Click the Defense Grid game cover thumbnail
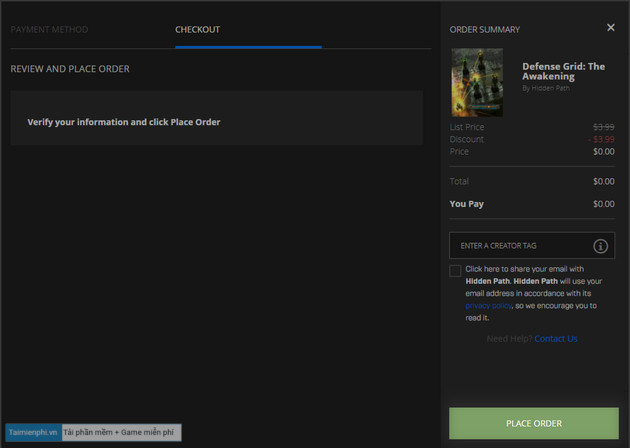The height and width of the screenshot is (448, 630). (x=477, y=82)
